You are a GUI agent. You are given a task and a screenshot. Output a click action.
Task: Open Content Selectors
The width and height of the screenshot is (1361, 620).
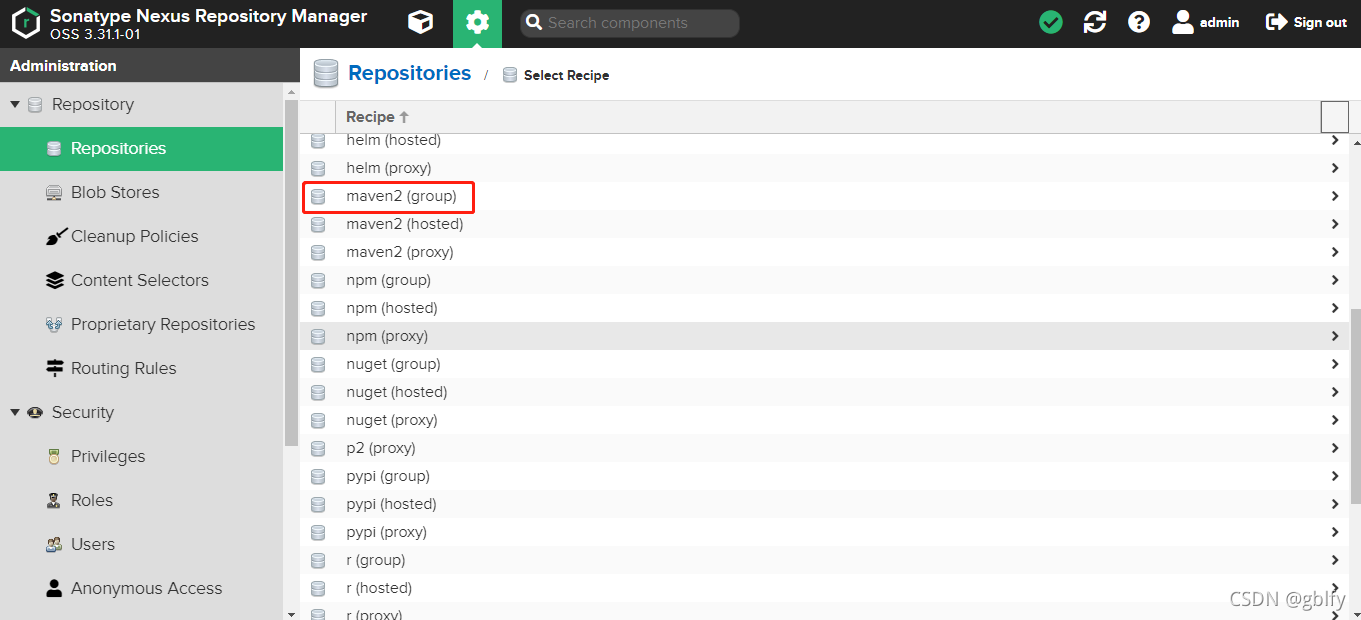click(x=139, y=280)
